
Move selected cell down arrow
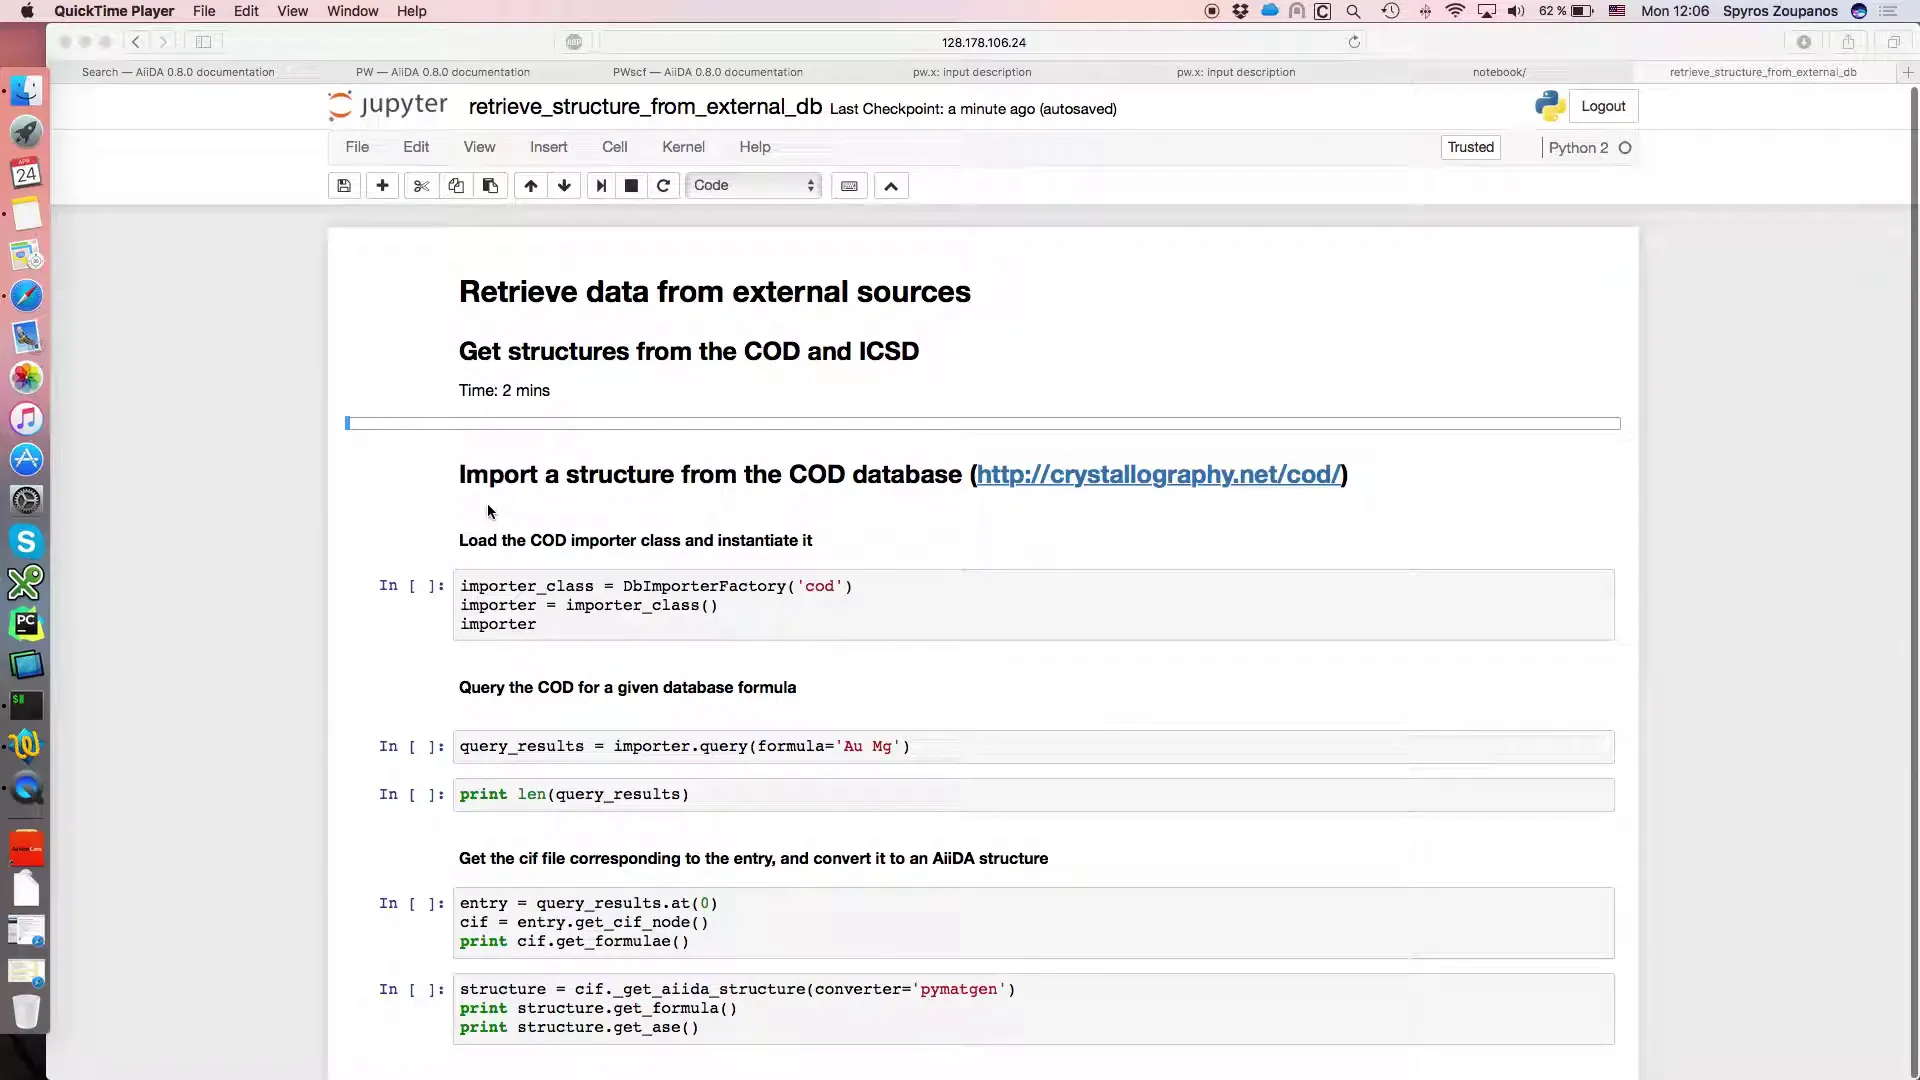pos(564,186)
